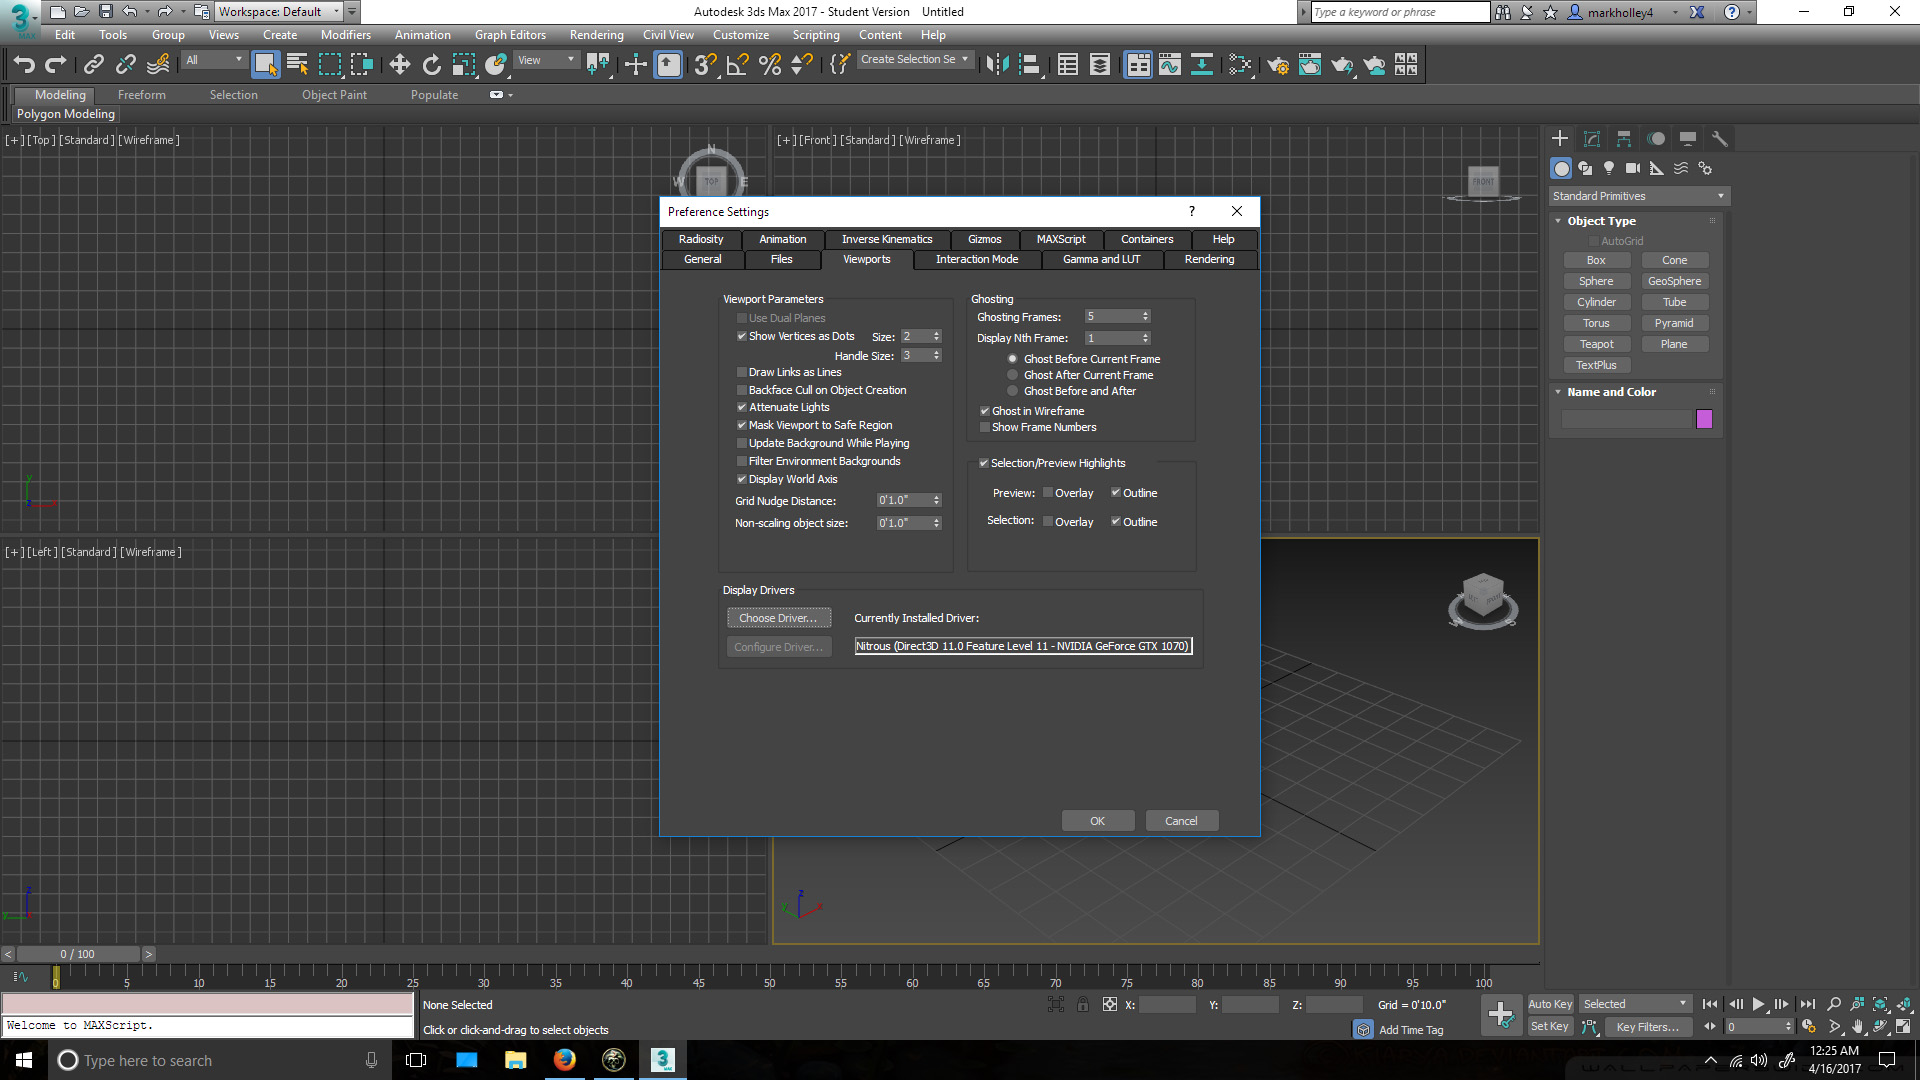Toggle Display World Axis checkbox
This screenshot has height=1080, width=1920.
click(742, 479)
